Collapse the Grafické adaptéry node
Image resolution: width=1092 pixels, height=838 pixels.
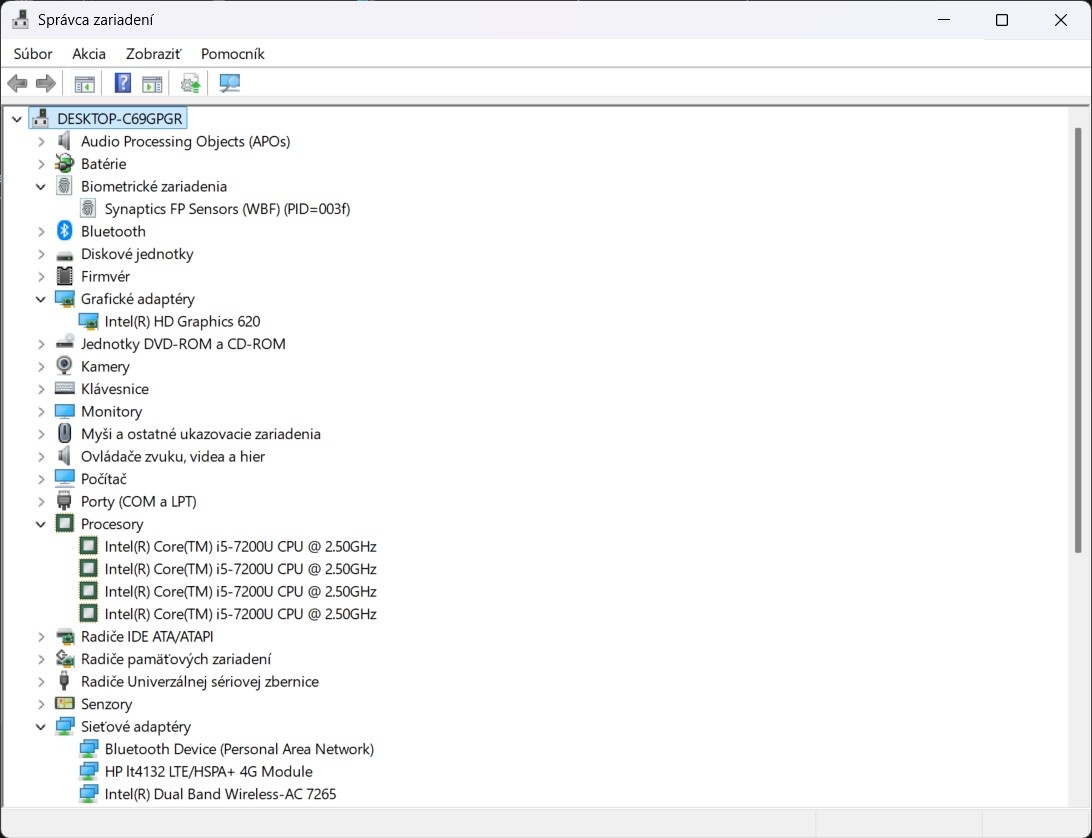point(41,299)
